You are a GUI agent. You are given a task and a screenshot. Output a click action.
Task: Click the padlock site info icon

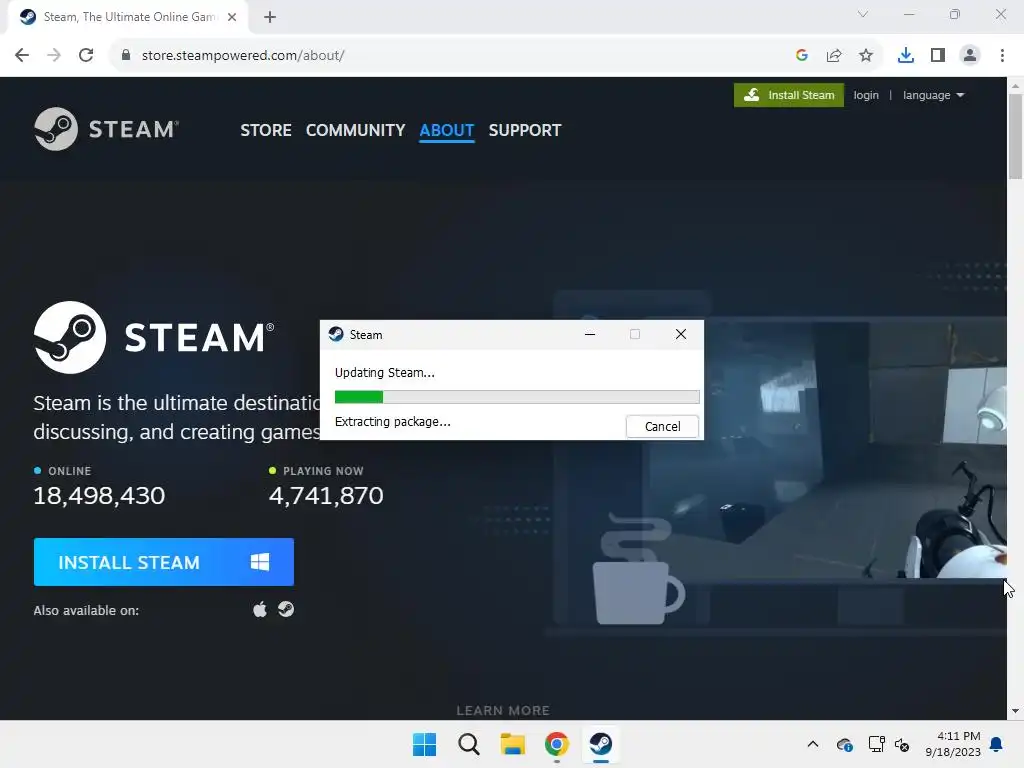pyautogui.click(x=126, y=56)
